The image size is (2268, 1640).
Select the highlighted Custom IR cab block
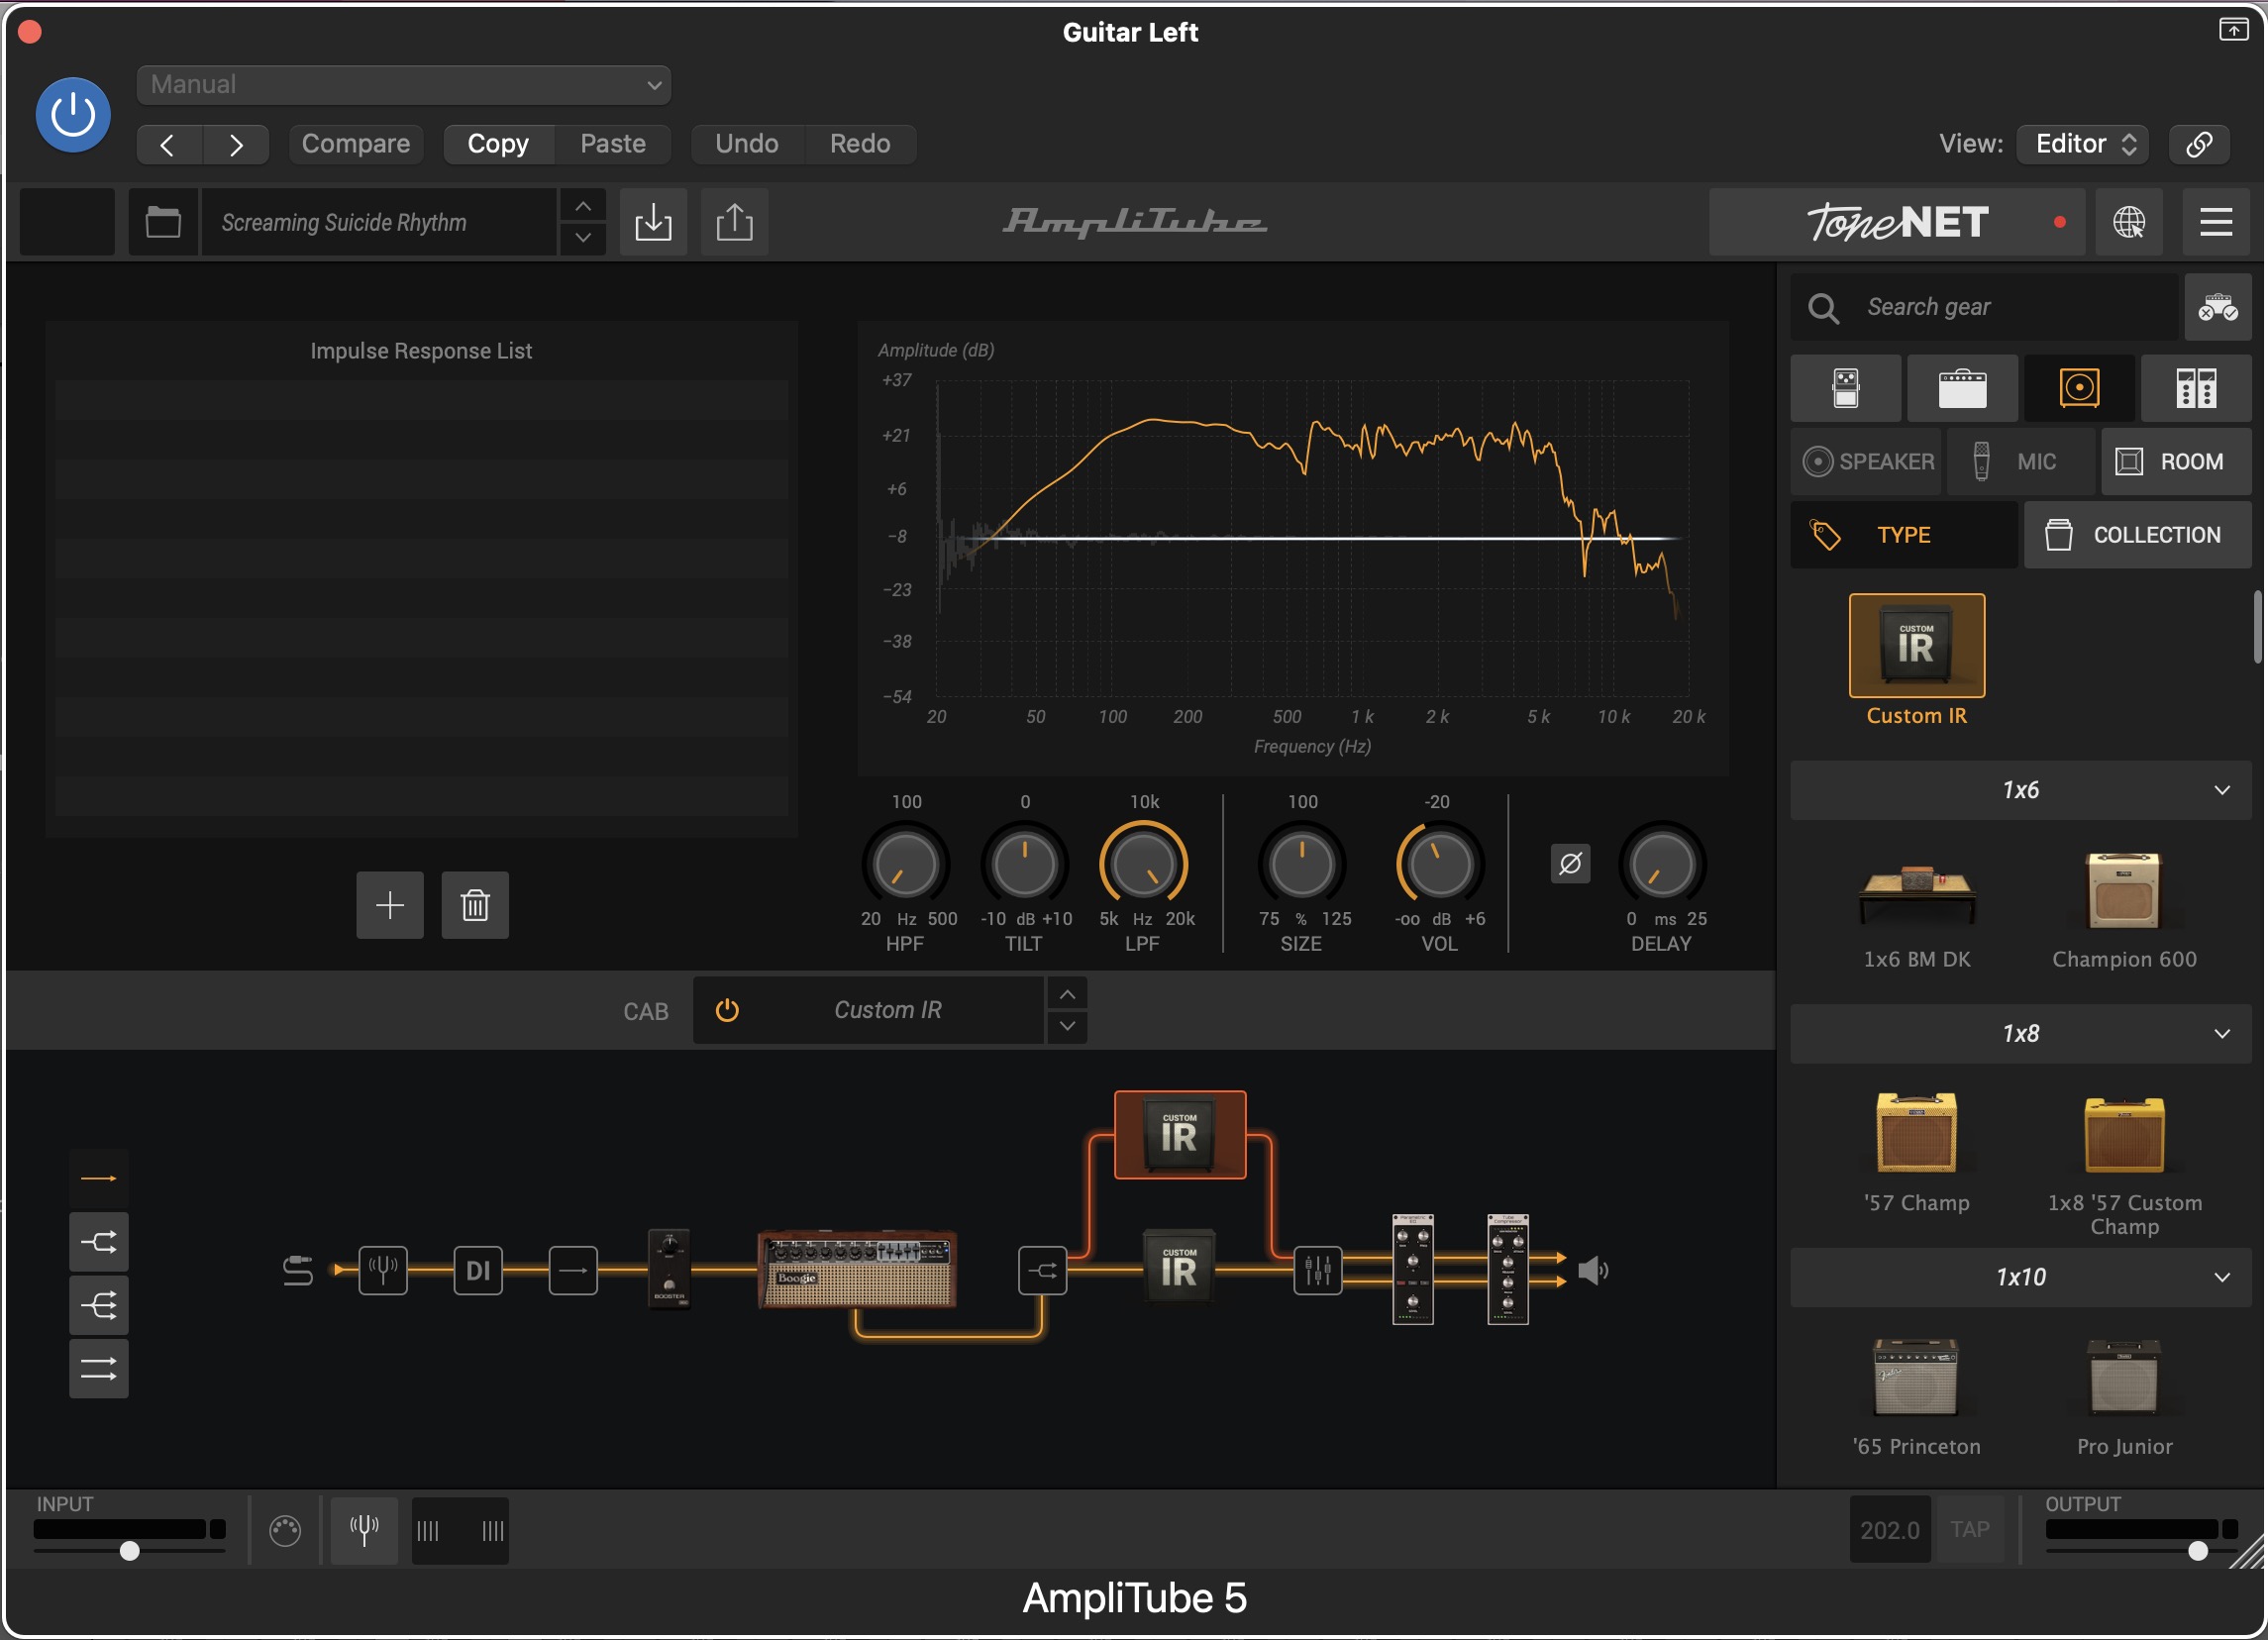point(1180,1136)
